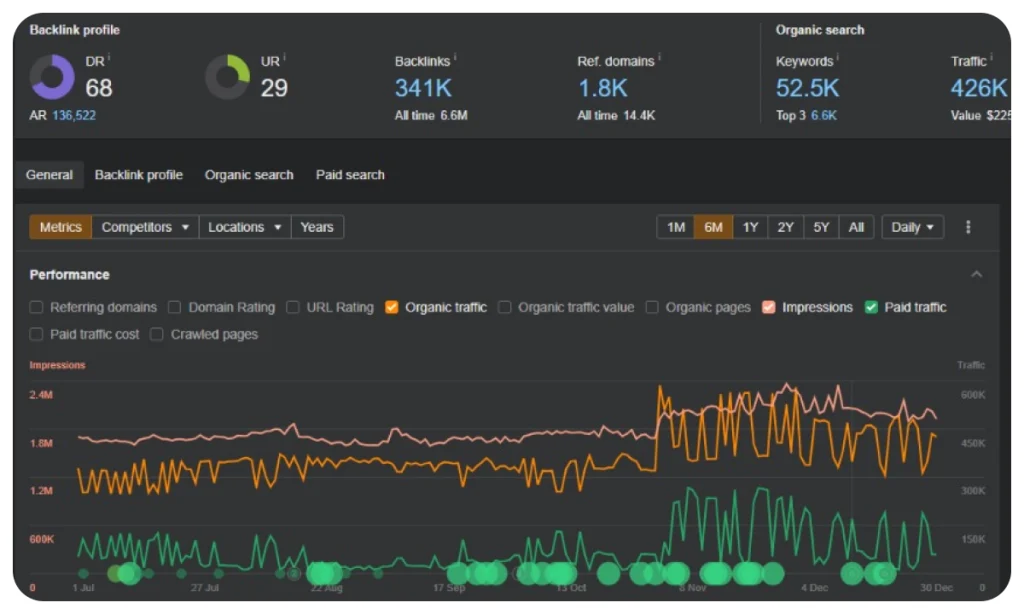Open the 341K backlinks link
The height and width of the screenshot is (614, 1024).
423,88
